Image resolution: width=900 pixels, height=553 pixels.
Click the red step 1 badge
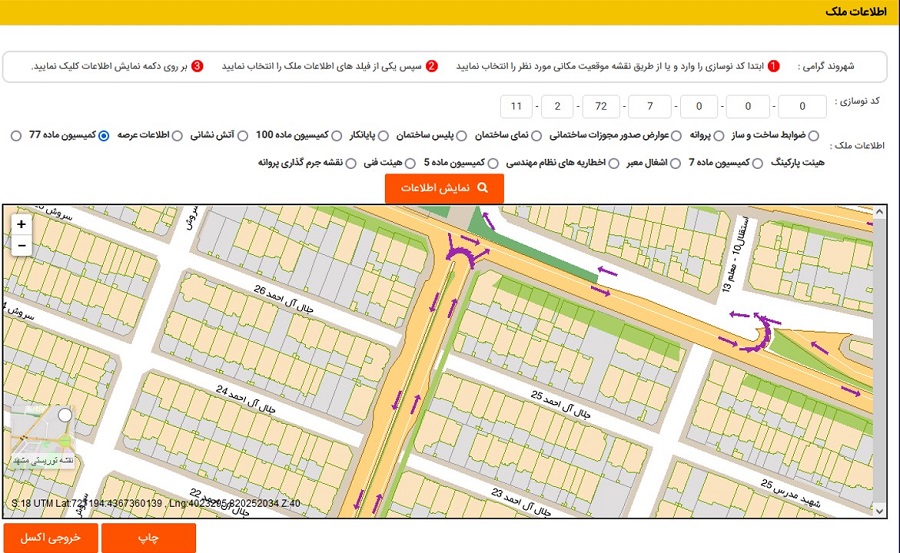coord(774,67)
